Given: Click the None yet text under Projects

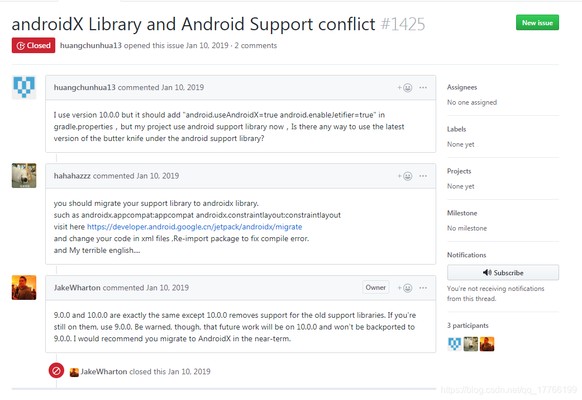Looking at the screenshot, I should (460, 186).
